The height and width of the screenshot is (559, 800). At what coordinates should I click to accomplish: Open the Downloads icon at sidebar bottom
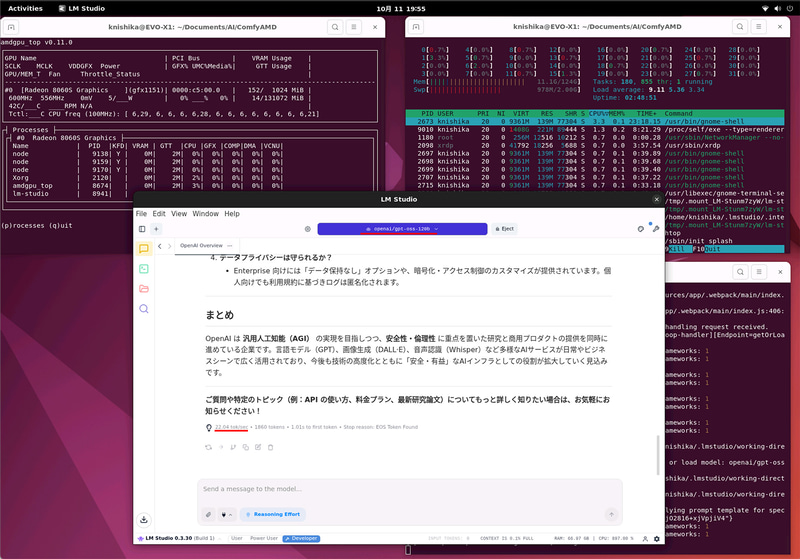(x=144, y=519)
